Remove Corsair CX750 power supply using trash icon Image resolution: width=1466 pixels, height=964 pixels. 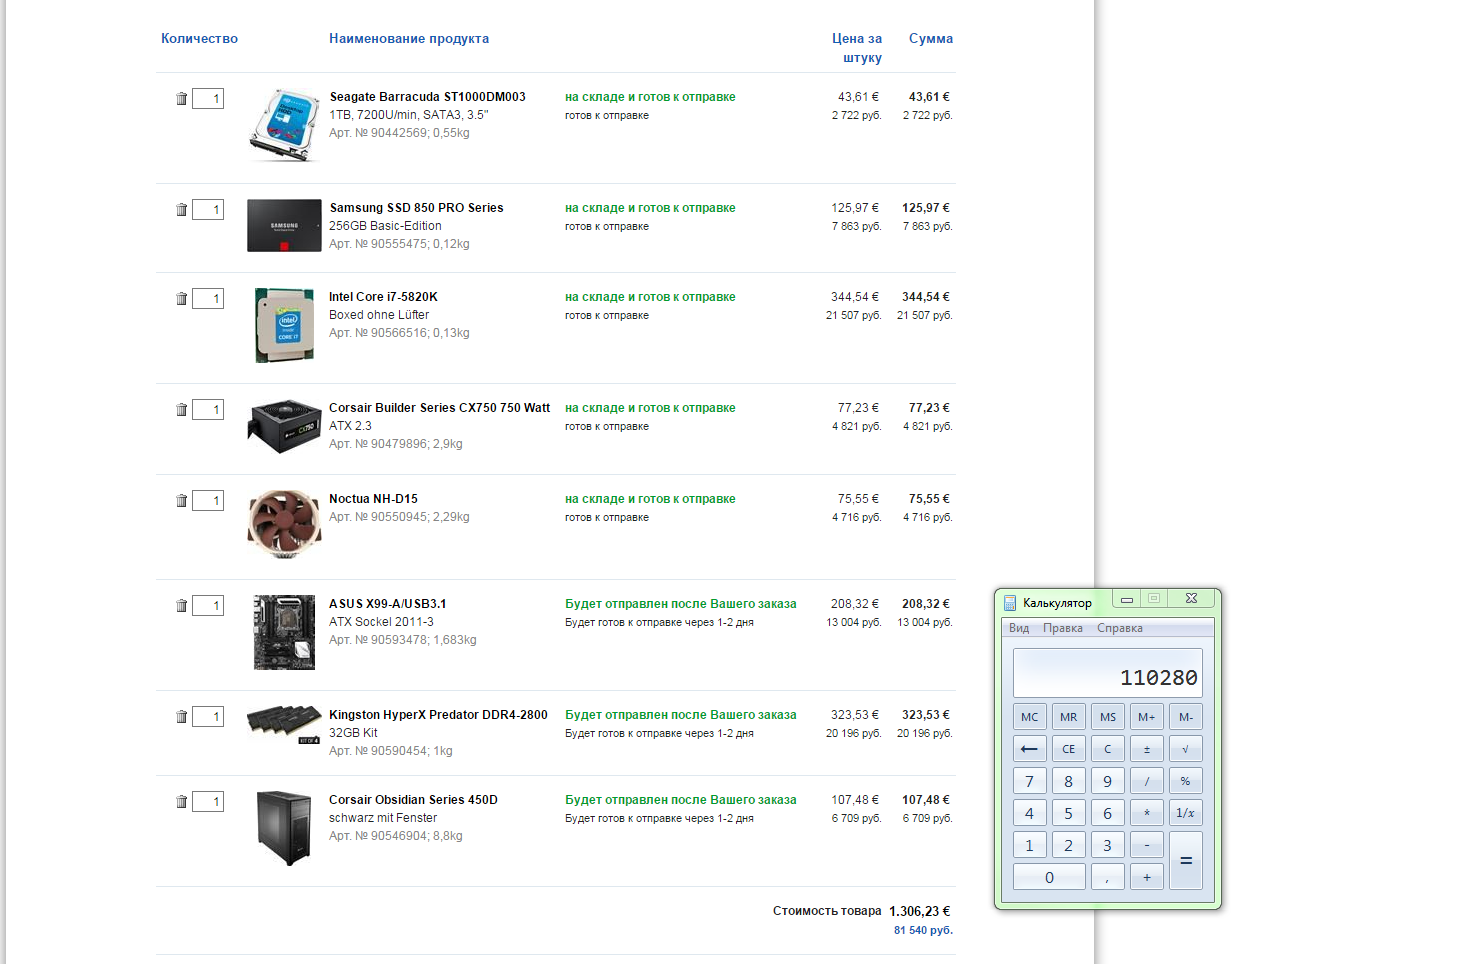click(181, 410)
